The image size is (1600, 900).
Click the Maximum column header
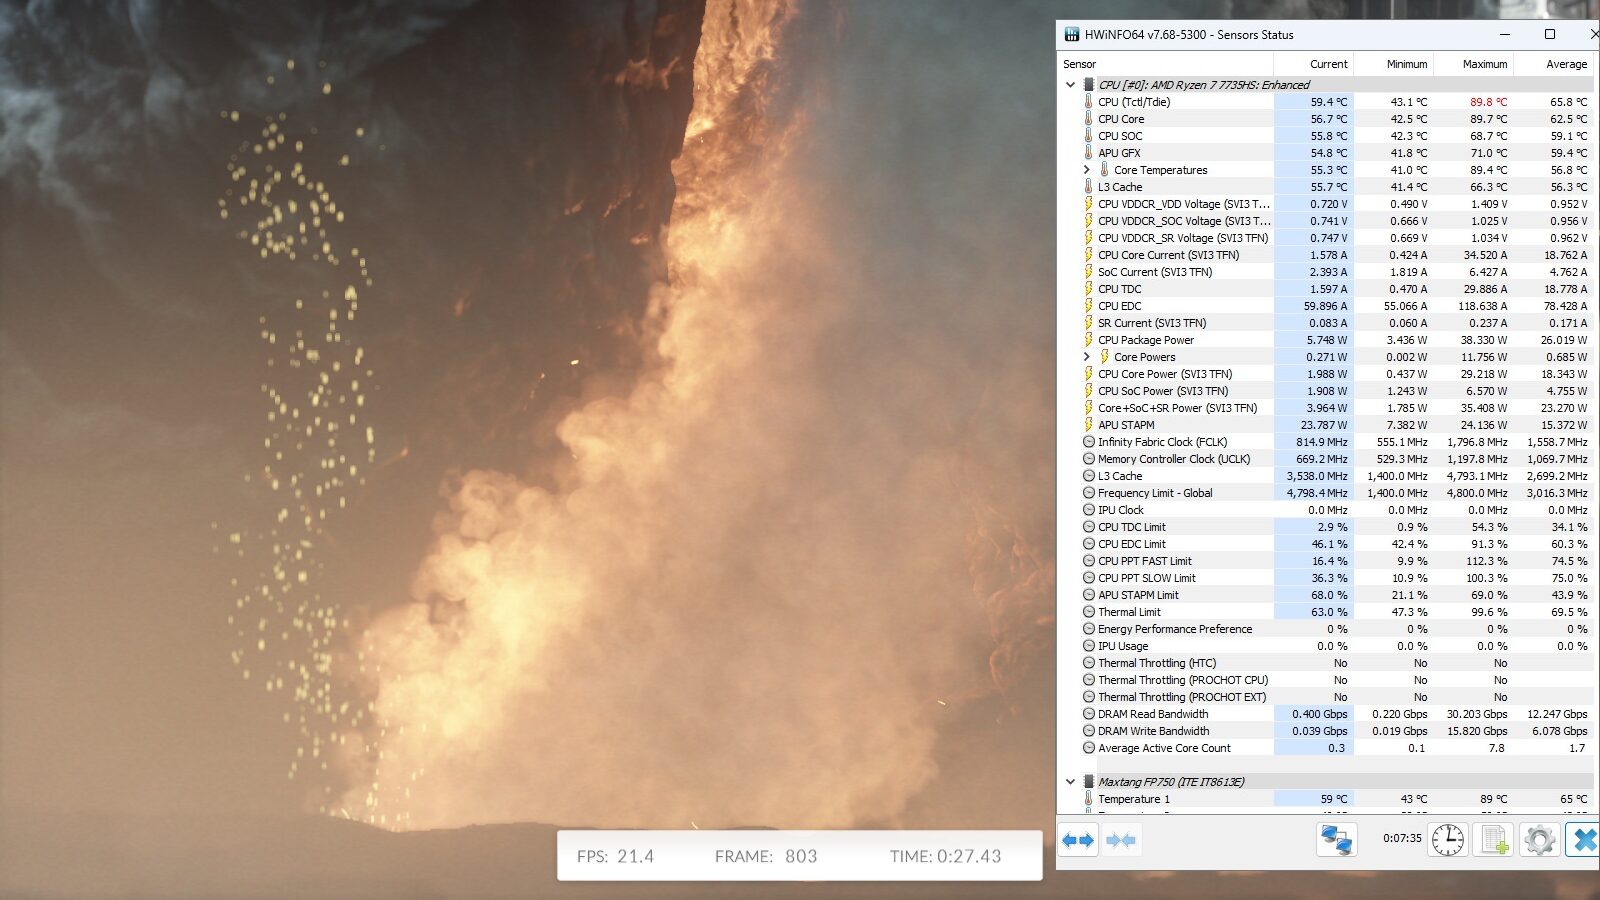point(1474,64)
